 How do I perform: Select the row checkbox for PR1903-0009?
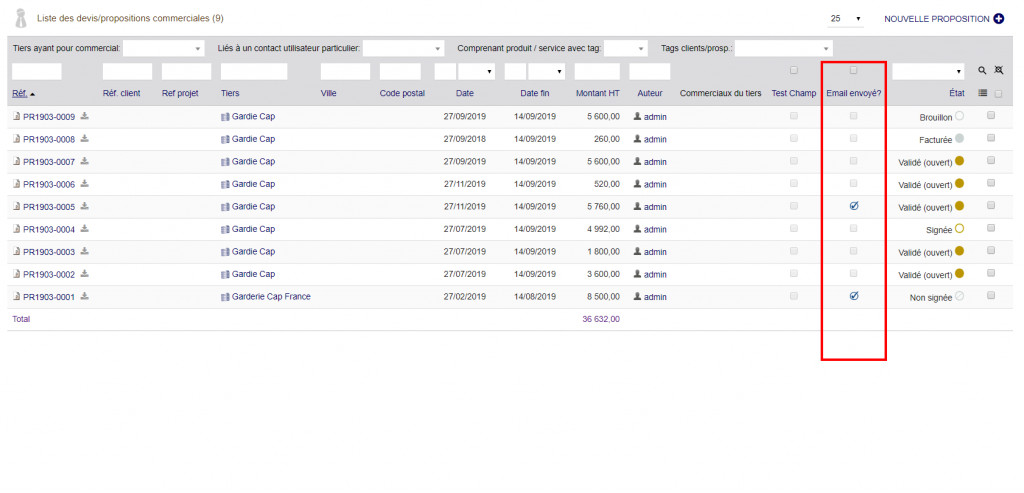(991, 116)
